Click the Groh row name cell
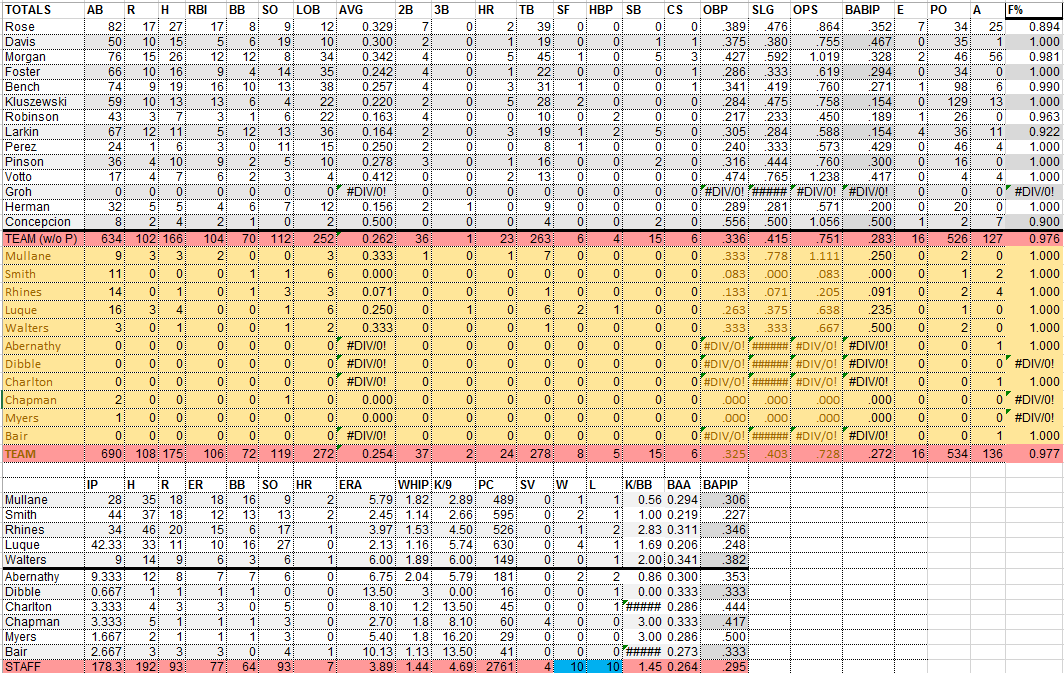1064x673 pixels. 43,191
